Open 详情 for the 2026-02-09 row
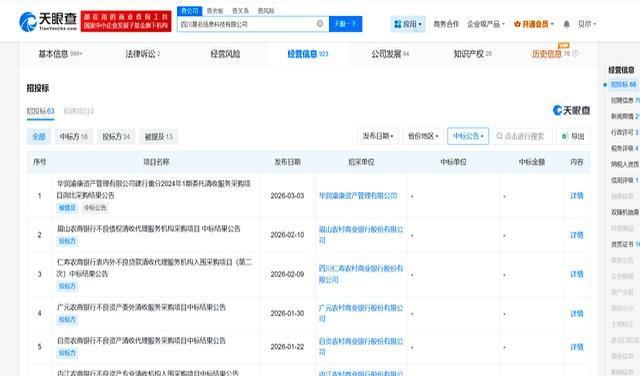 [577, 274]
